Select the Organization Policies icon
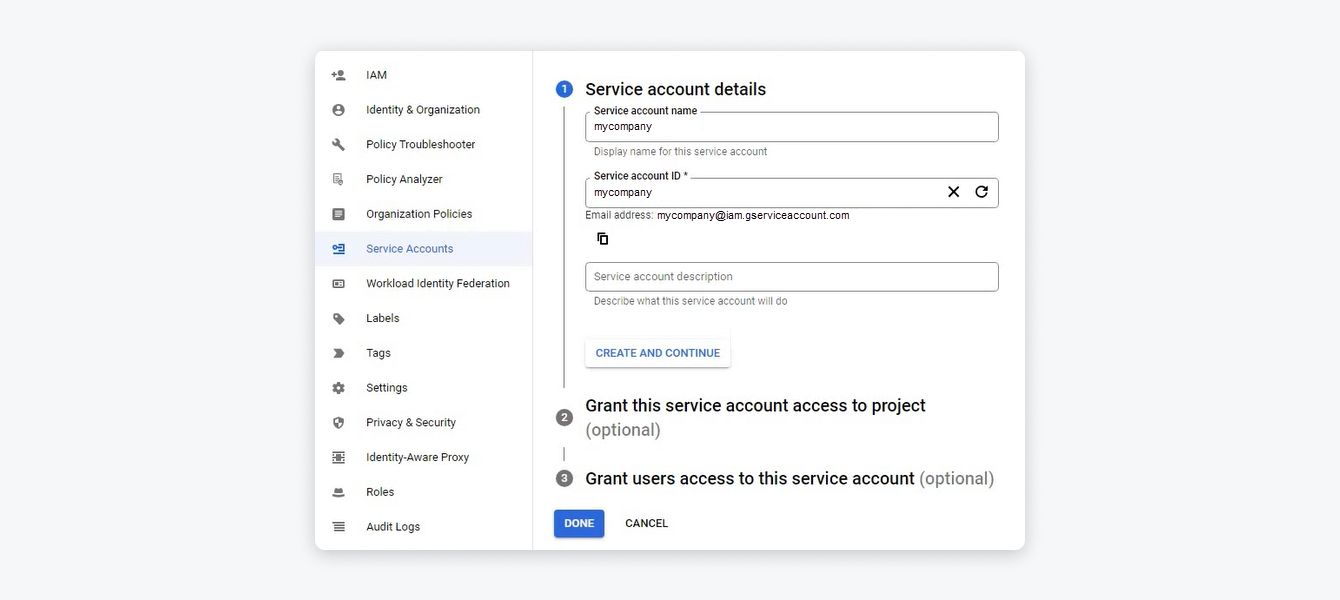1340x600 pixels. pos(337,213)
